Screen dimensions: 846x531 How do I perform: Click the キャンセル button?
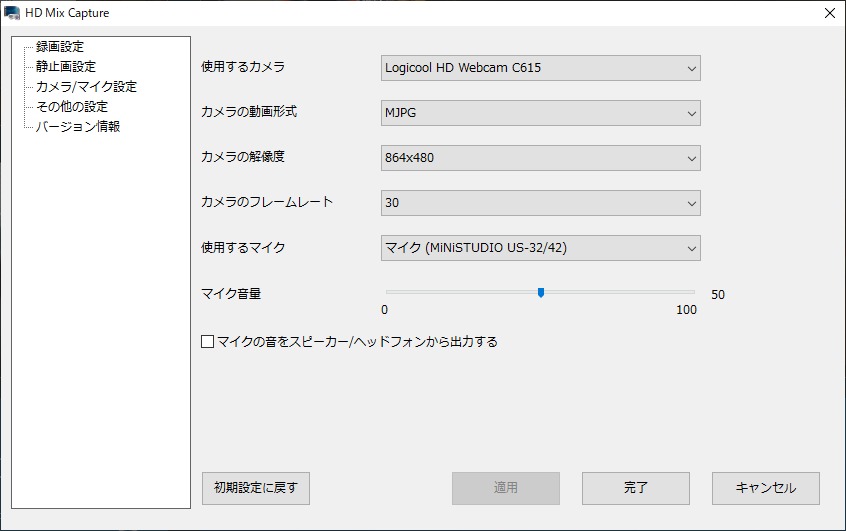(x=766, y=488)
